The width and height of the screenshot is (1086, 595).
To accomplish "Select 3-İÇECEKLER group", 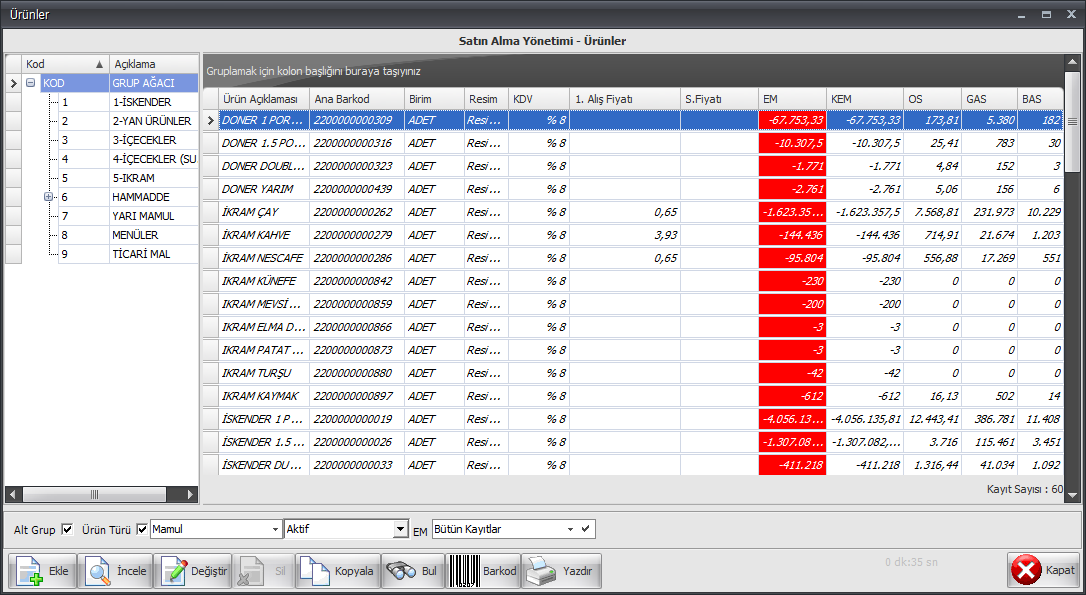I will tap(144, 140).
